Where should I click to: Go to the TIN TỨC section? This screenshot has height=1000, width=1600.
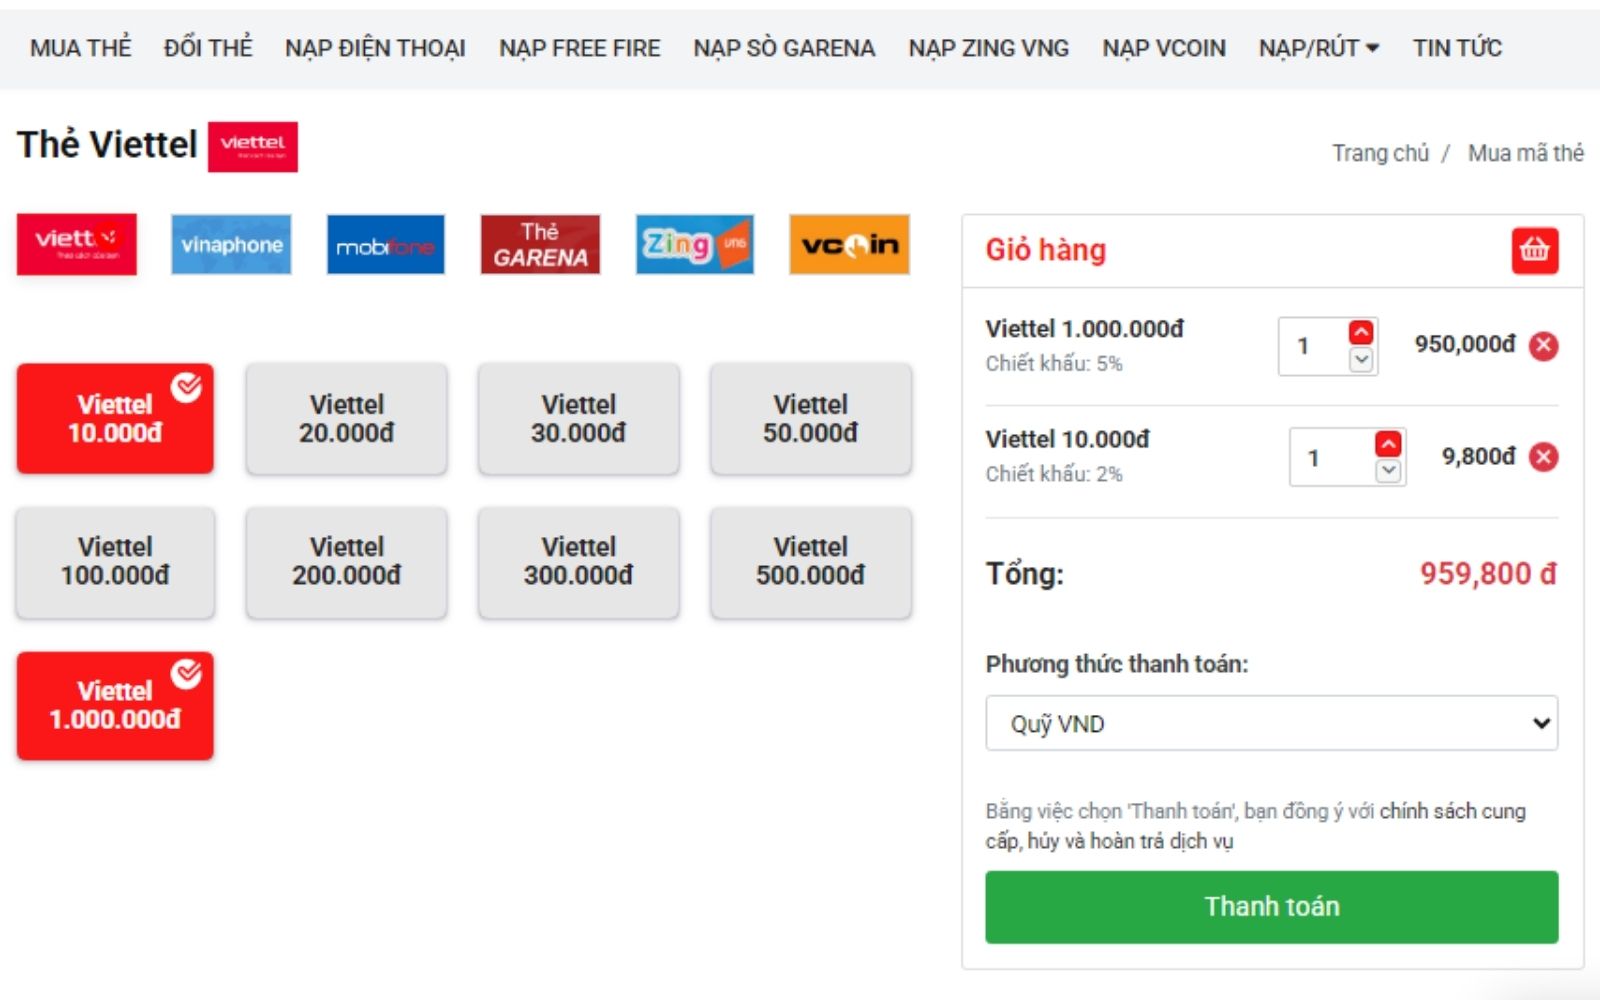(x=1457, y=47)
